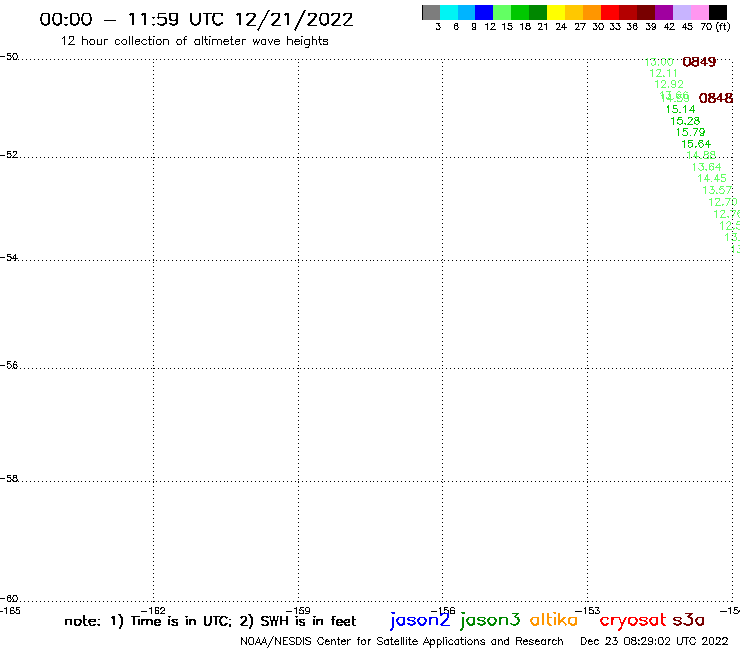The image size is (740, 650).
Task: Click the latitude label '-56'
Action: point(9,365)
